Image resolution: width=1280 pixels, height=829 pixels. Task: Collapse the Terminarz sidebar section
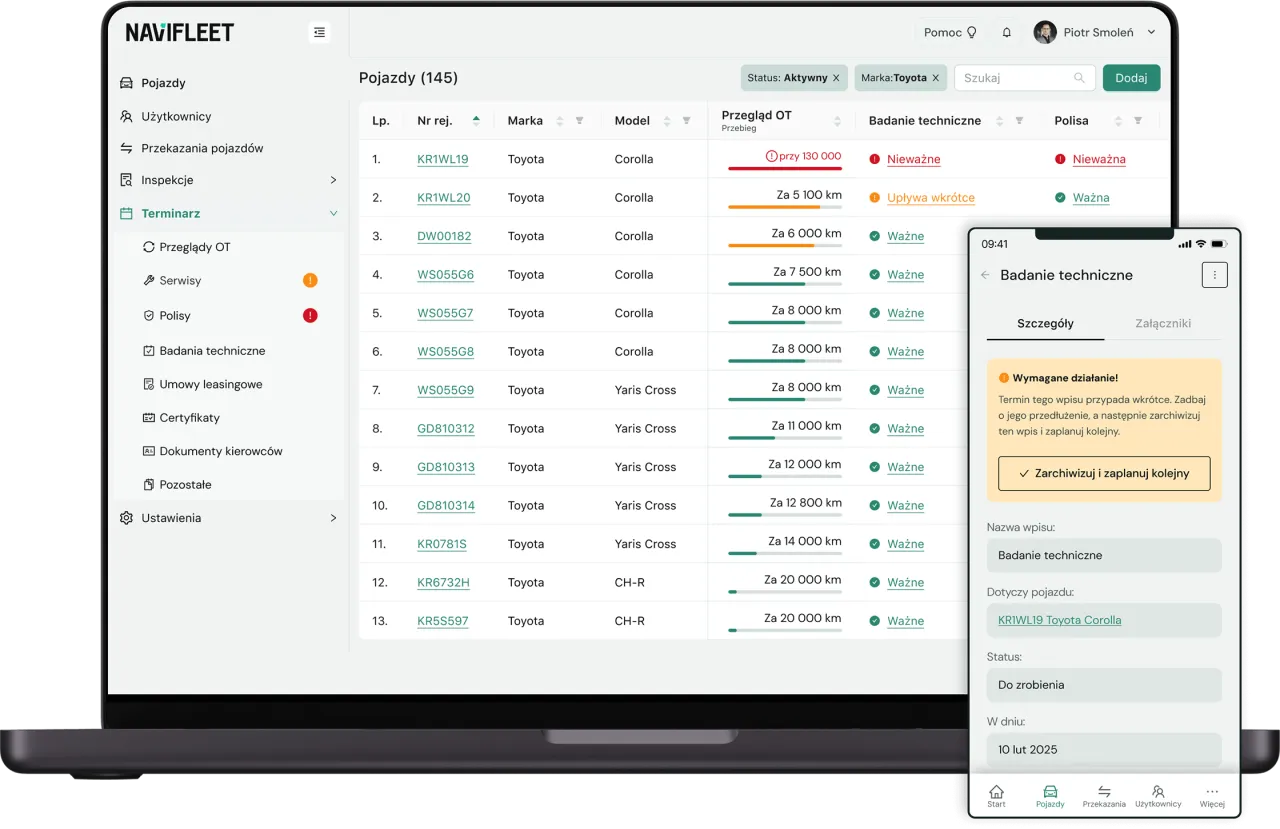333,213
